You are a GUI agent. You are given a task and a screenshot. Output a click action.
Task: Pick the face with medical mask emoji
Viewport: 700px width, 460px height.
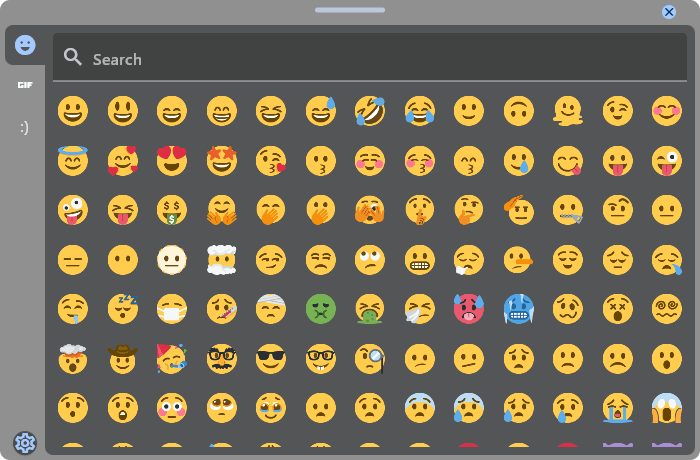(172, 309)
